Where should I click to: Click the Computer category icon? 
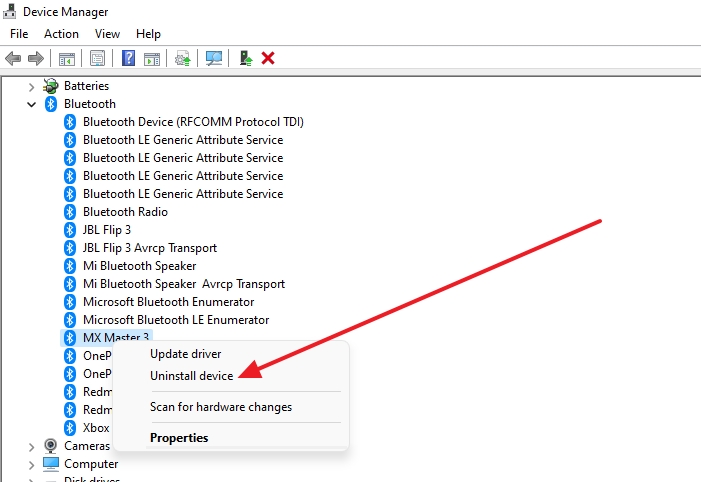click(51, 464)
